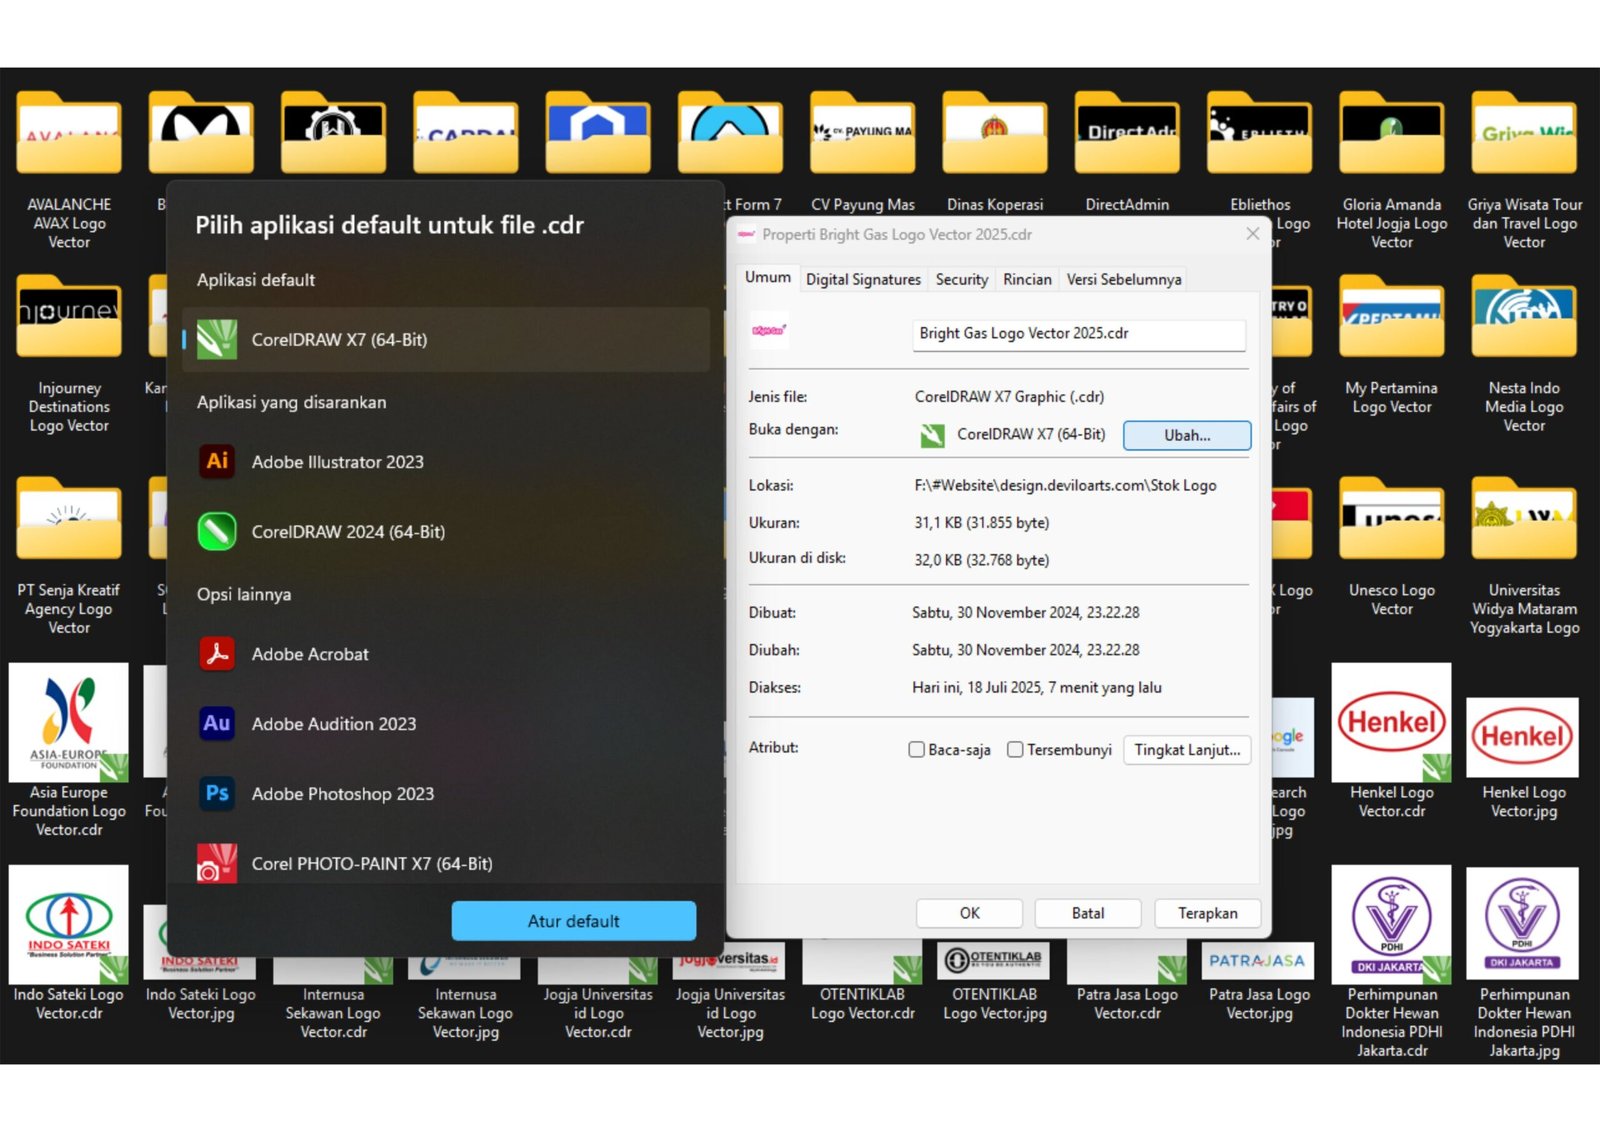Toggle the Tersembunyi checkbox
Image resolution: width=1600 pixels, height=1132 pixels.
tap(1015, 750)
